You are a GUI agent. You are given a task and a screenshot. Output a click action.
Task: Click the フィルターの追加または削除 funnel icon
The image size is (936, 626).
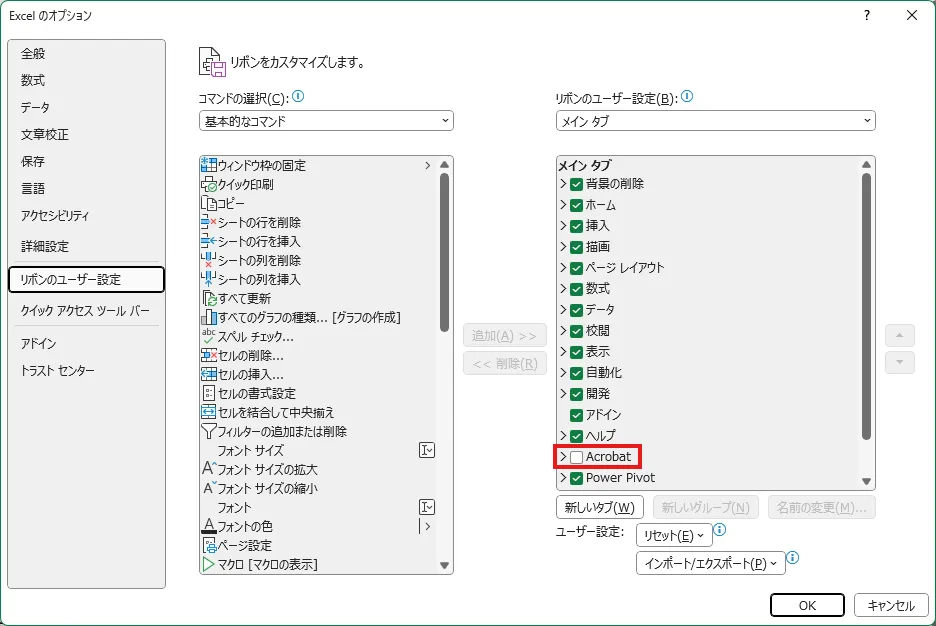209,431
